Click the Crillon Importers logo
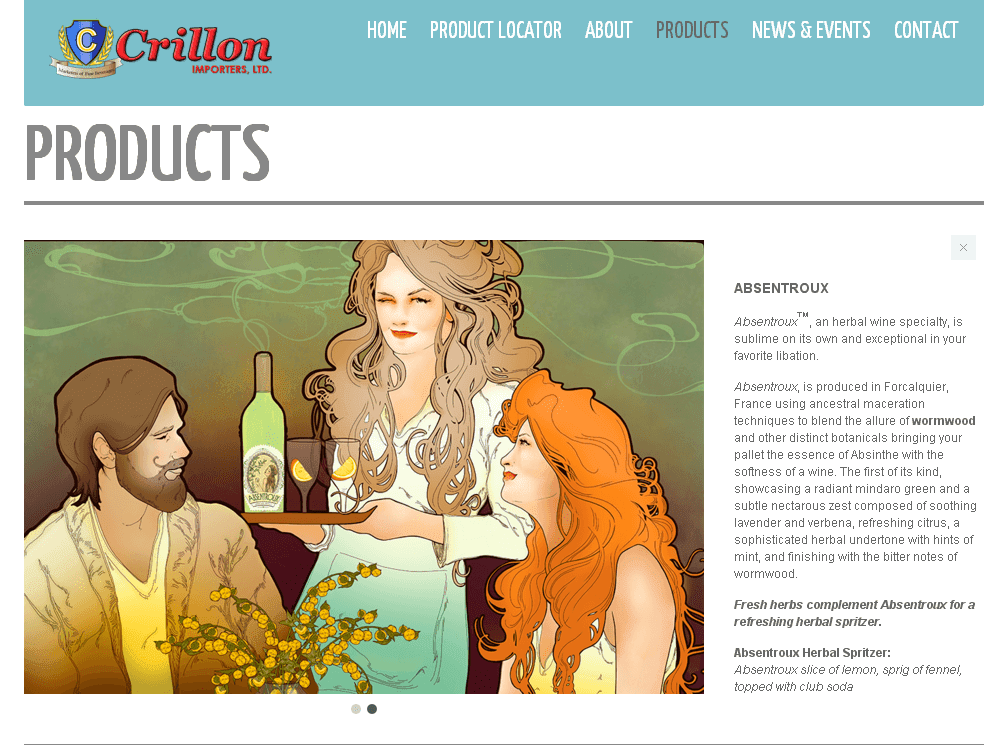The image size is (1000, 750). pyautogui.click(x=161, y=49)
